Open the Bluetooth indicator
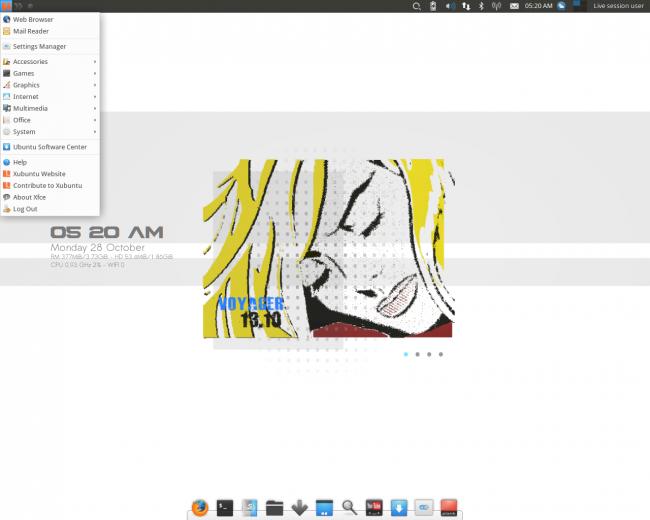 coord(481,6)
